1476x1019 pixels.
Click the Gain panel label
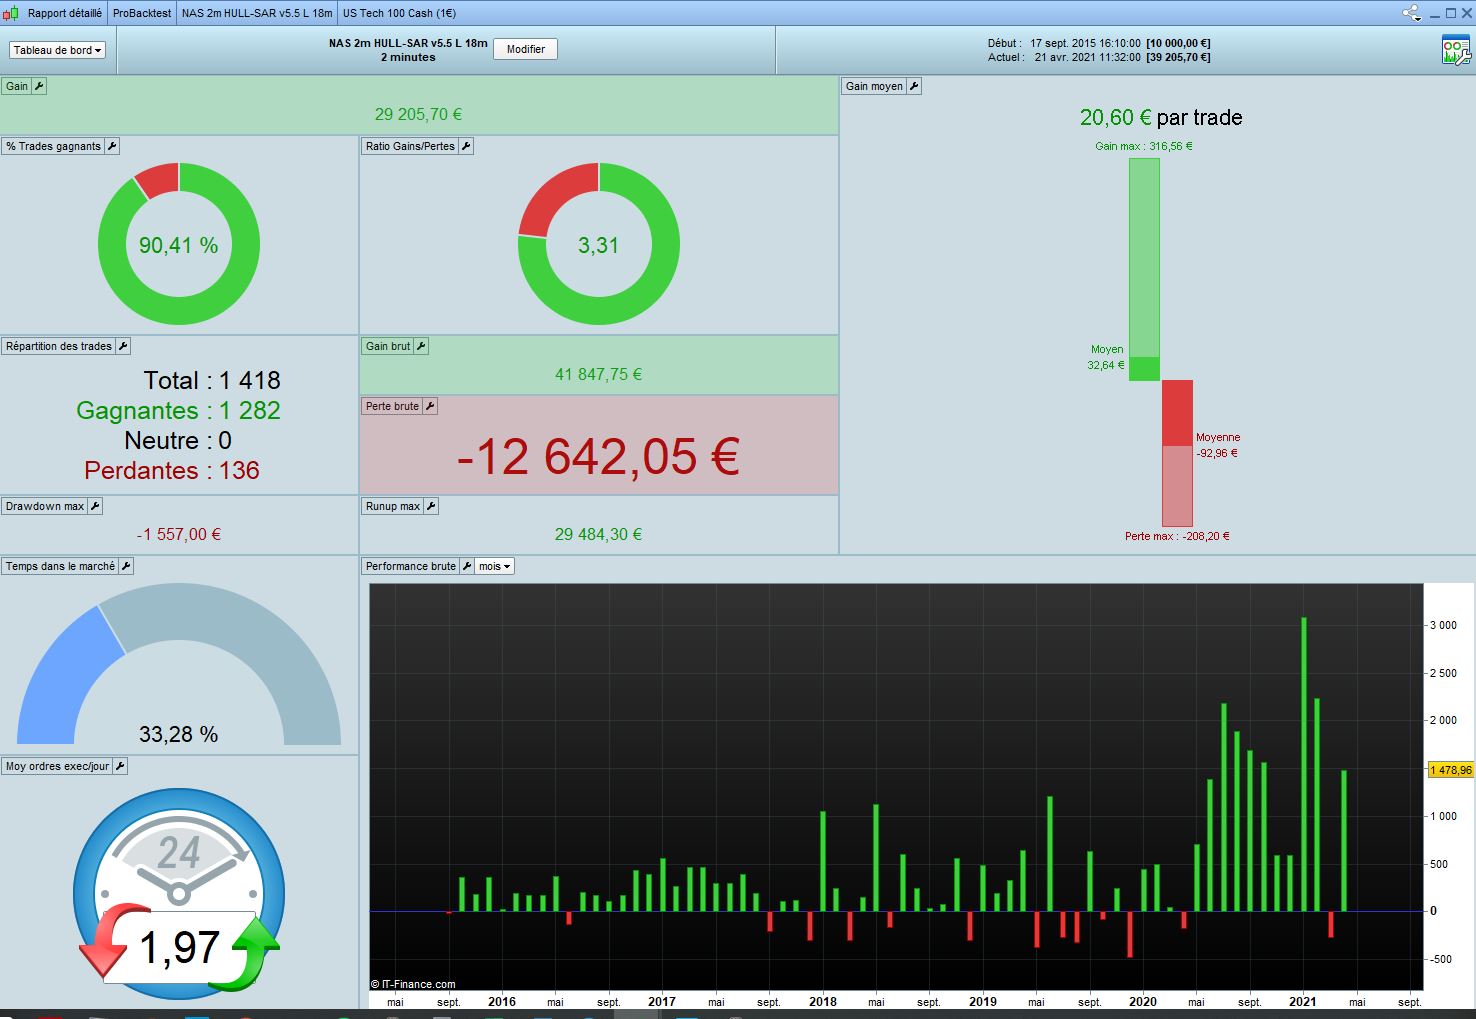coord(17,86)
